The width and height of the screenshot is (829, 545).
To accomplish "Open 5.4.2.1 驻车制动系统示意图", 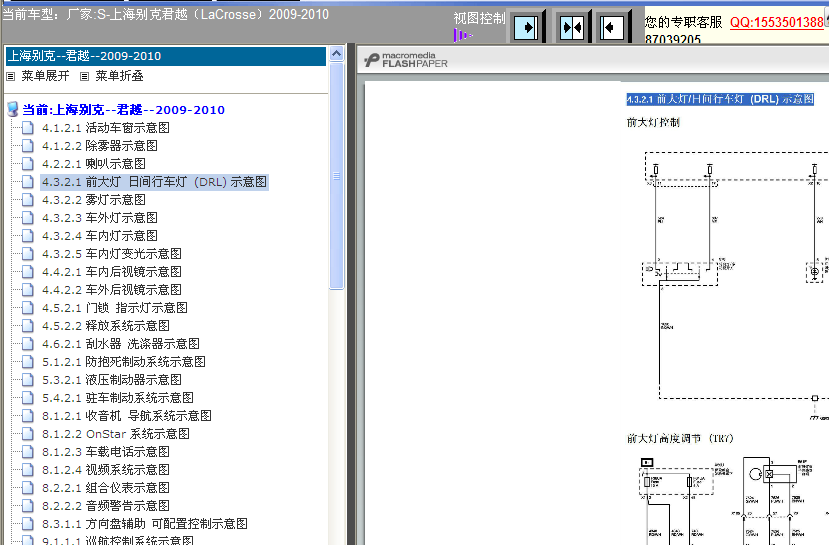I will (x=118, y=398).
